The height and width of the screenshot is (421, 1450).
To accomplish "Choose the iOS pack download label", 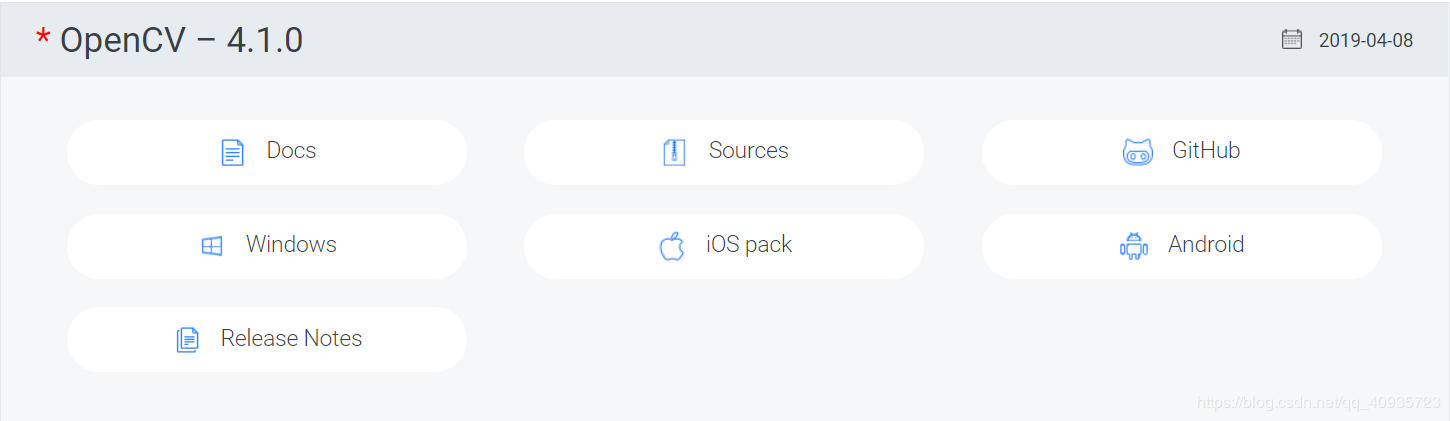I will (x=749, y=245).
